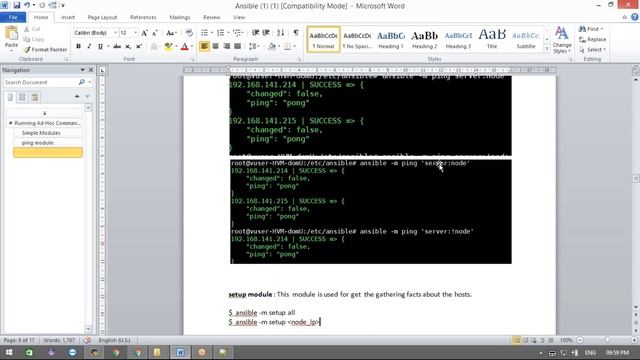640x360 pixels.
Task: Apply subscript formatting
Action: pos(128,47)
